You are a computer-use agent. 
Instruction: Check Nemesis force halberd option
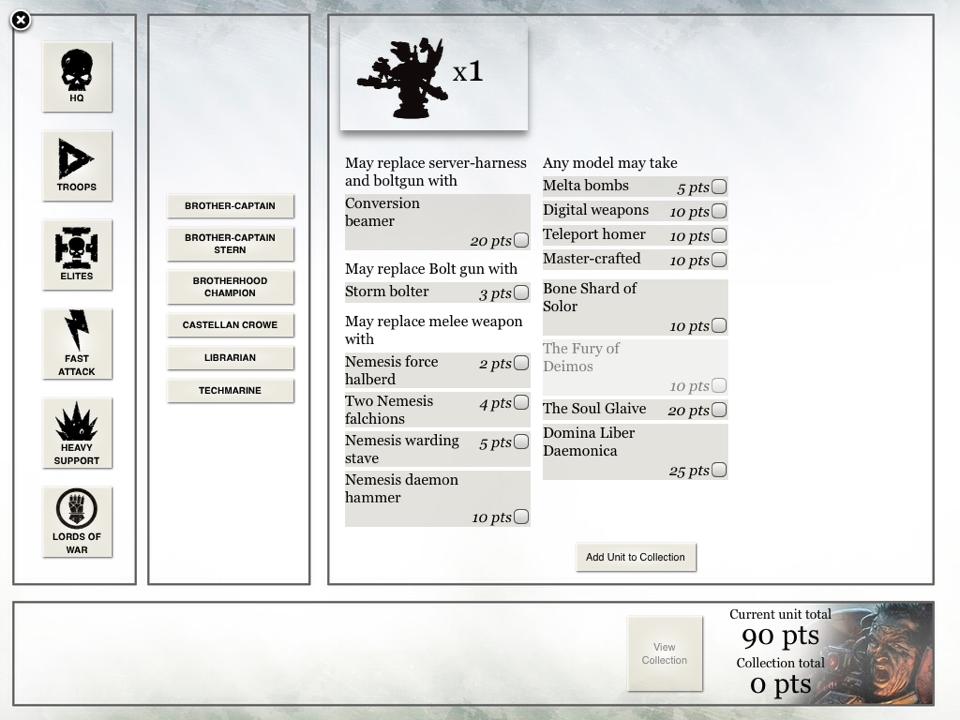click(522, 362)
